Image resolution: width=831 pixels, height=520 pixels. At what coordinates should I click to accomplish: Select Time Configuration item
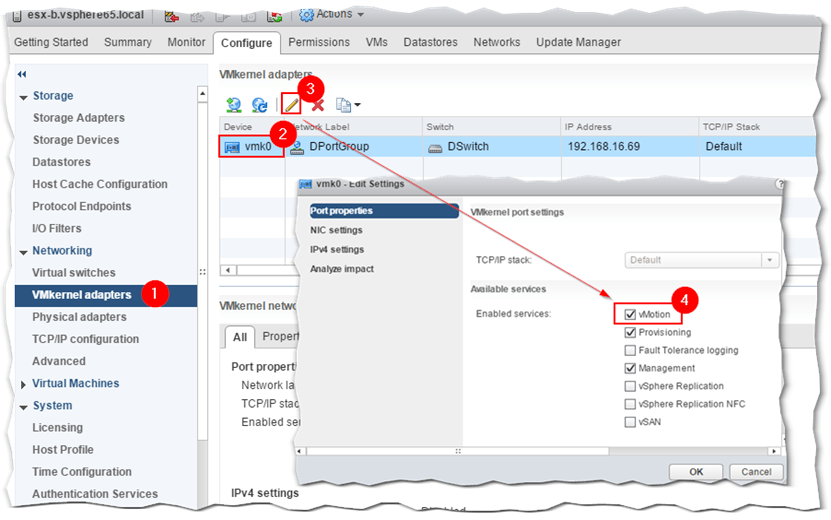click(82, 472)
